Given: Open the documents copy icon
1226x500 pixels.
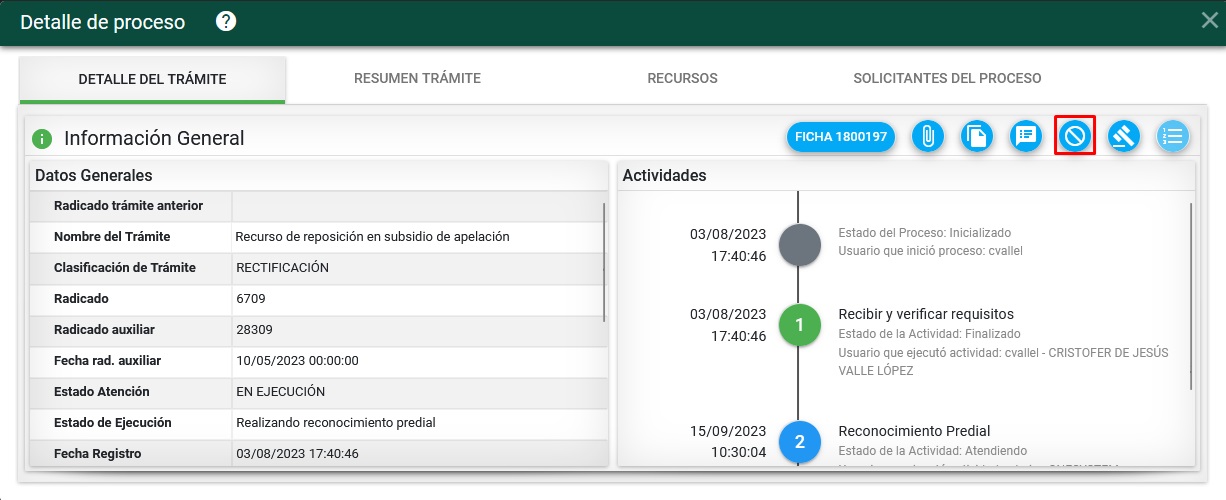Looking at the screenshot, I should (x=977, y=136).
